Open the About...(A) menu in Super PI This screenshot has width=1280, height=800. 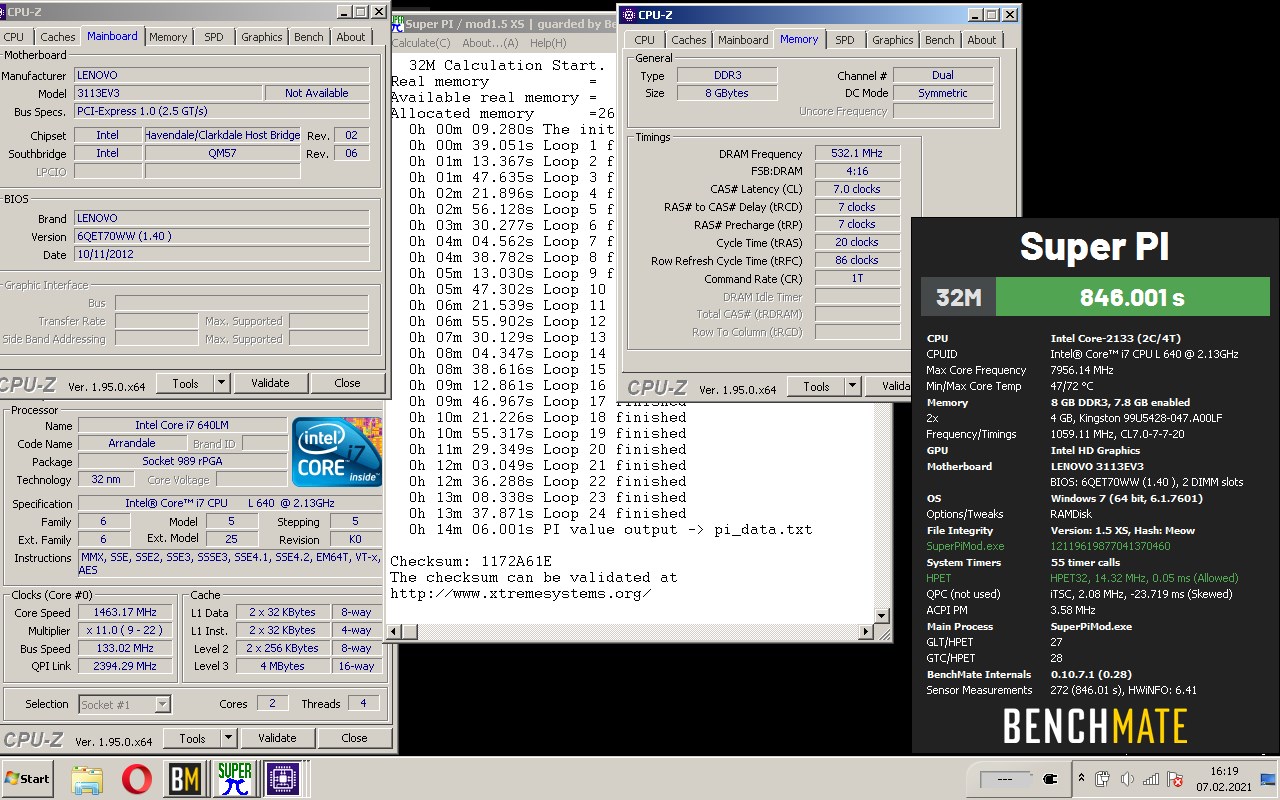pyautogui.click(x=490, y=43)
